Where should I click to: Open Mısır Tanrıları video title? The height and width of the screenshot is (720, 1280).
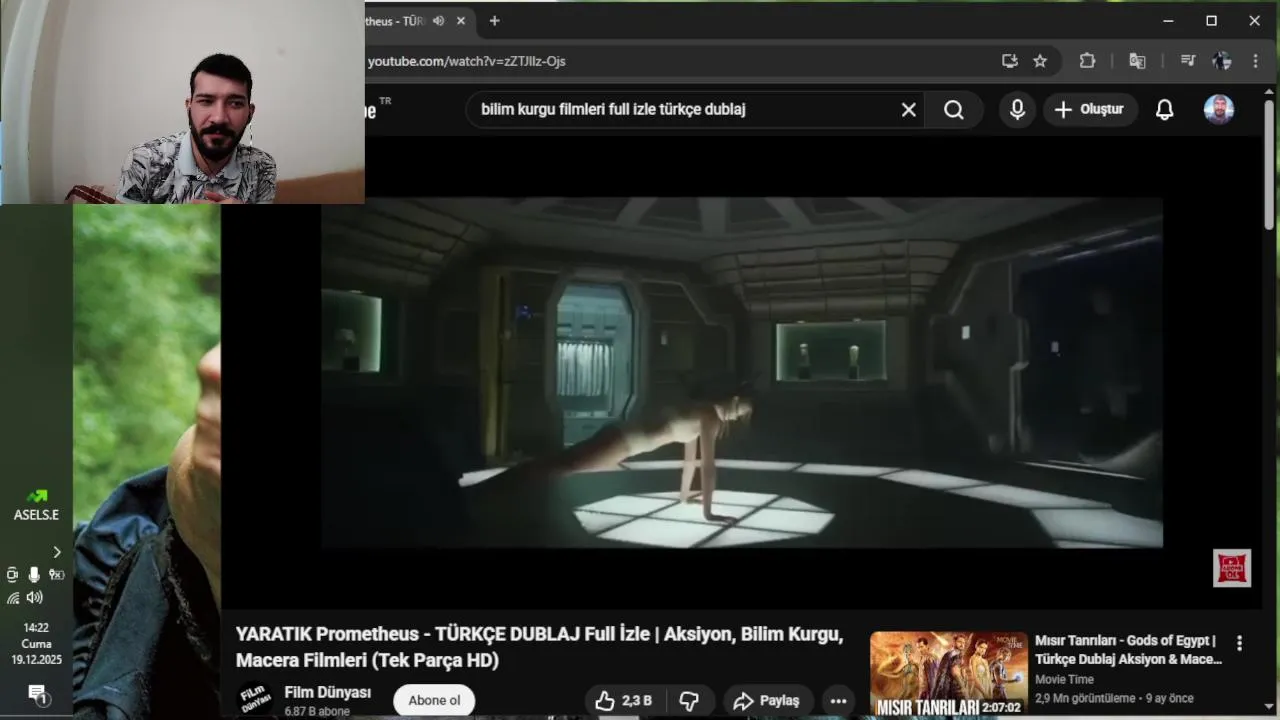(1128, 650)
